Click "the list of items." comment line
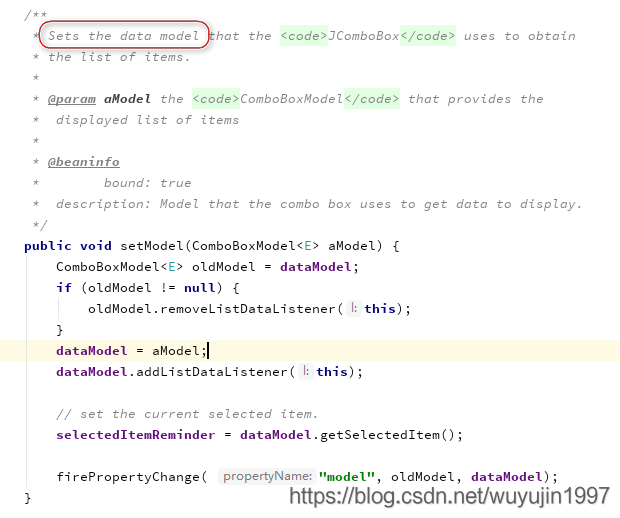Viewport: 620px width, 518px height. 119,57
